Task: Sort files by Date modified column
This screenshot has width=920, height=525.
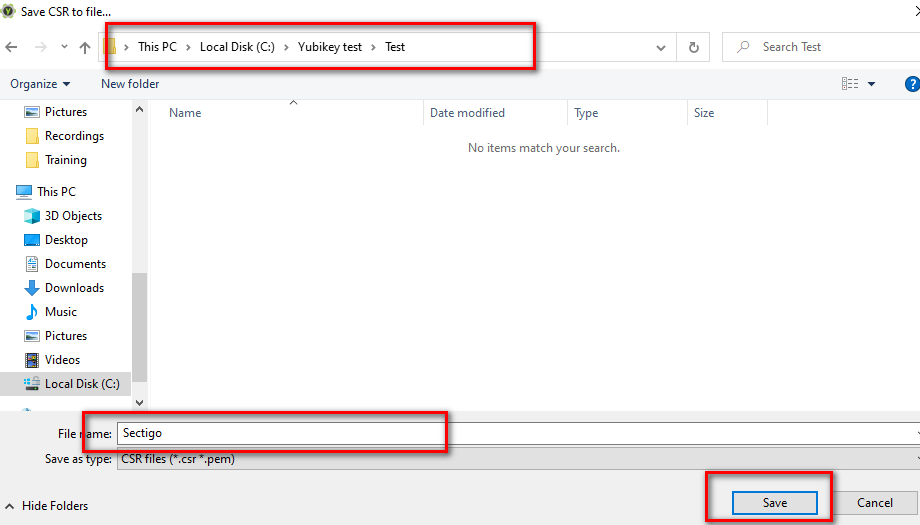Action: 467,113
